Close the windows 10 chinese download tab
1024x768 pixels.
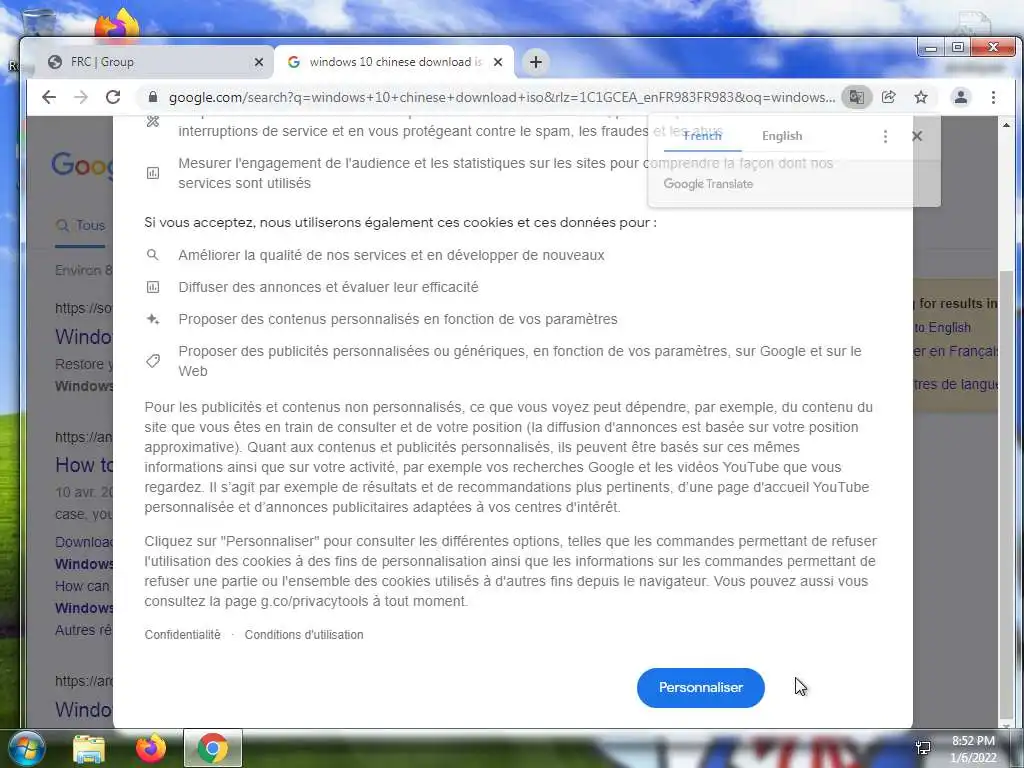(x=498, y=62)
